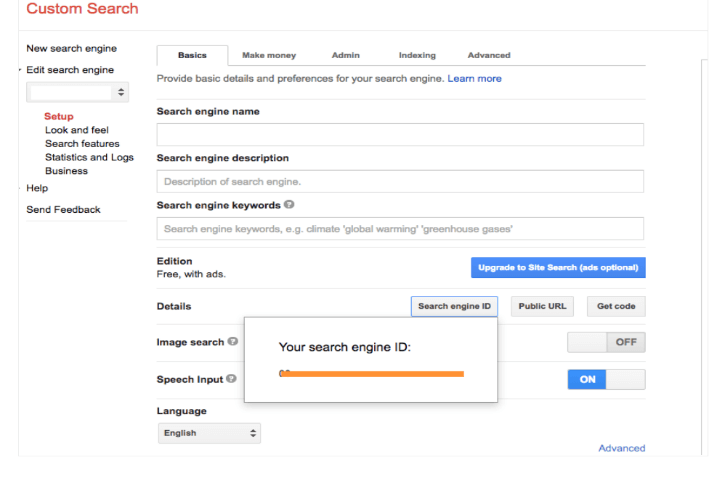Switch to the Make money tab
The width and height of the screenshot is (709, 480).
click(x=269, y=55)
